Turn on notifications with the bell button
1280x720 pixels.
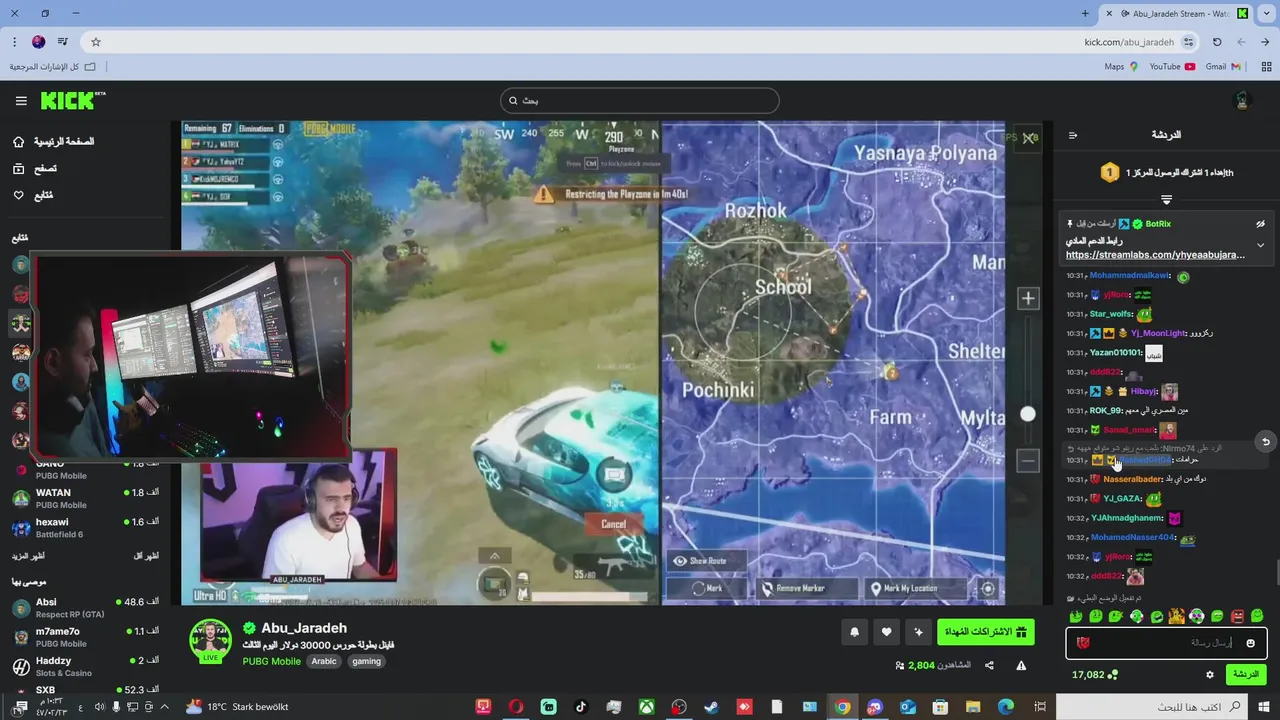[x=855, y=632]
